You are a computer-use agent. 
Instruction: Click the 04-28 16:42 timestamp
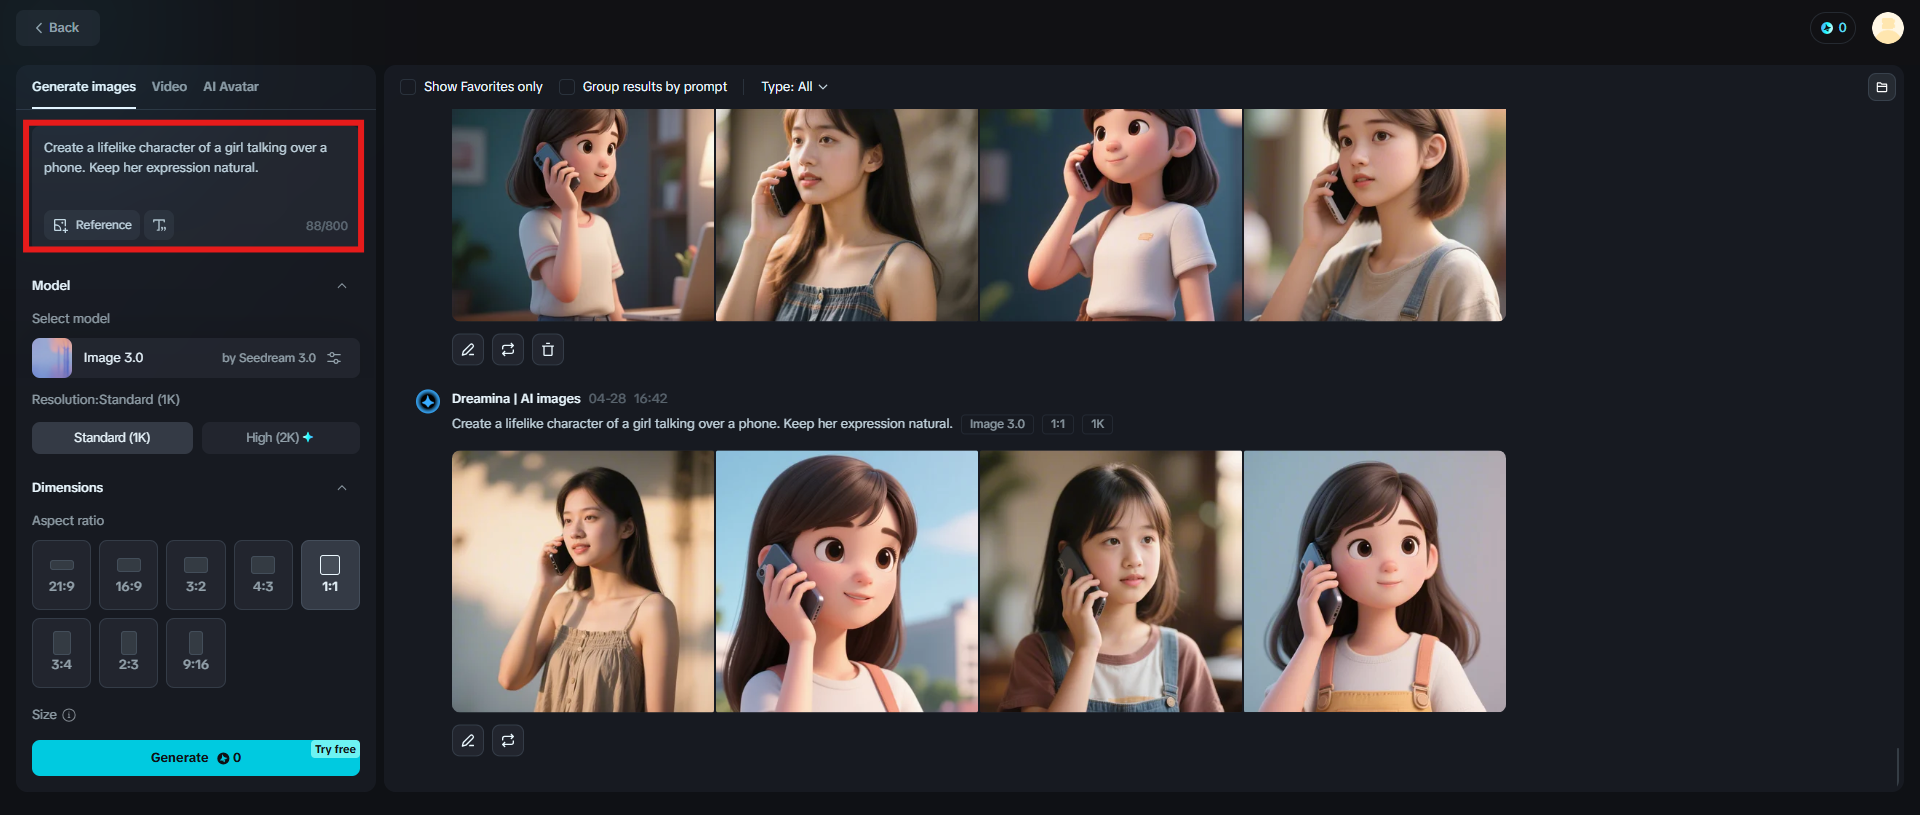point(628,399)
